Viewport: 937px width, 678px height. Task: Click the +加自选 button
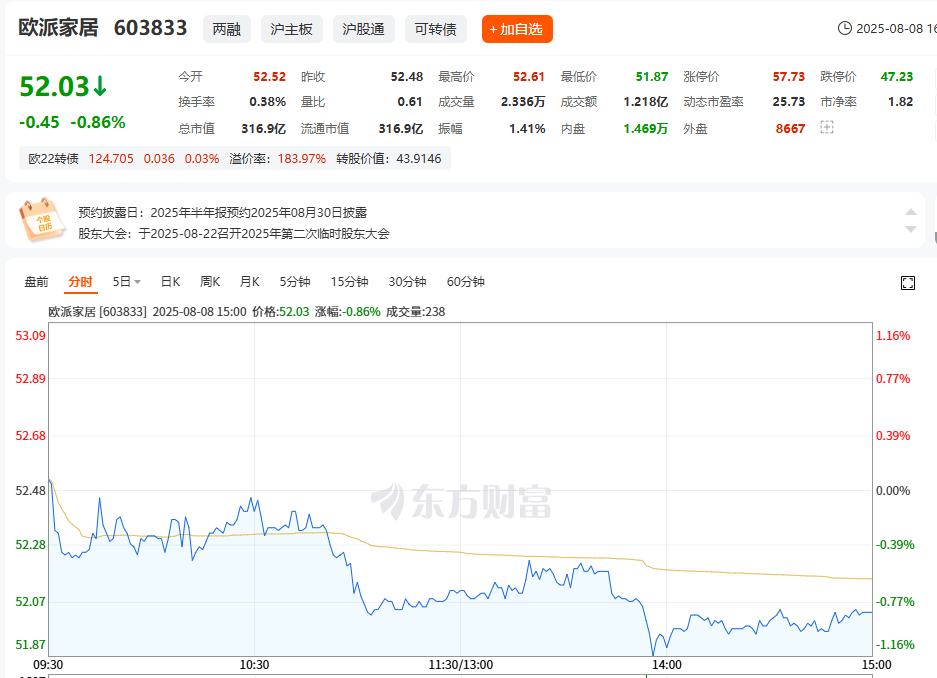(517, 29)
